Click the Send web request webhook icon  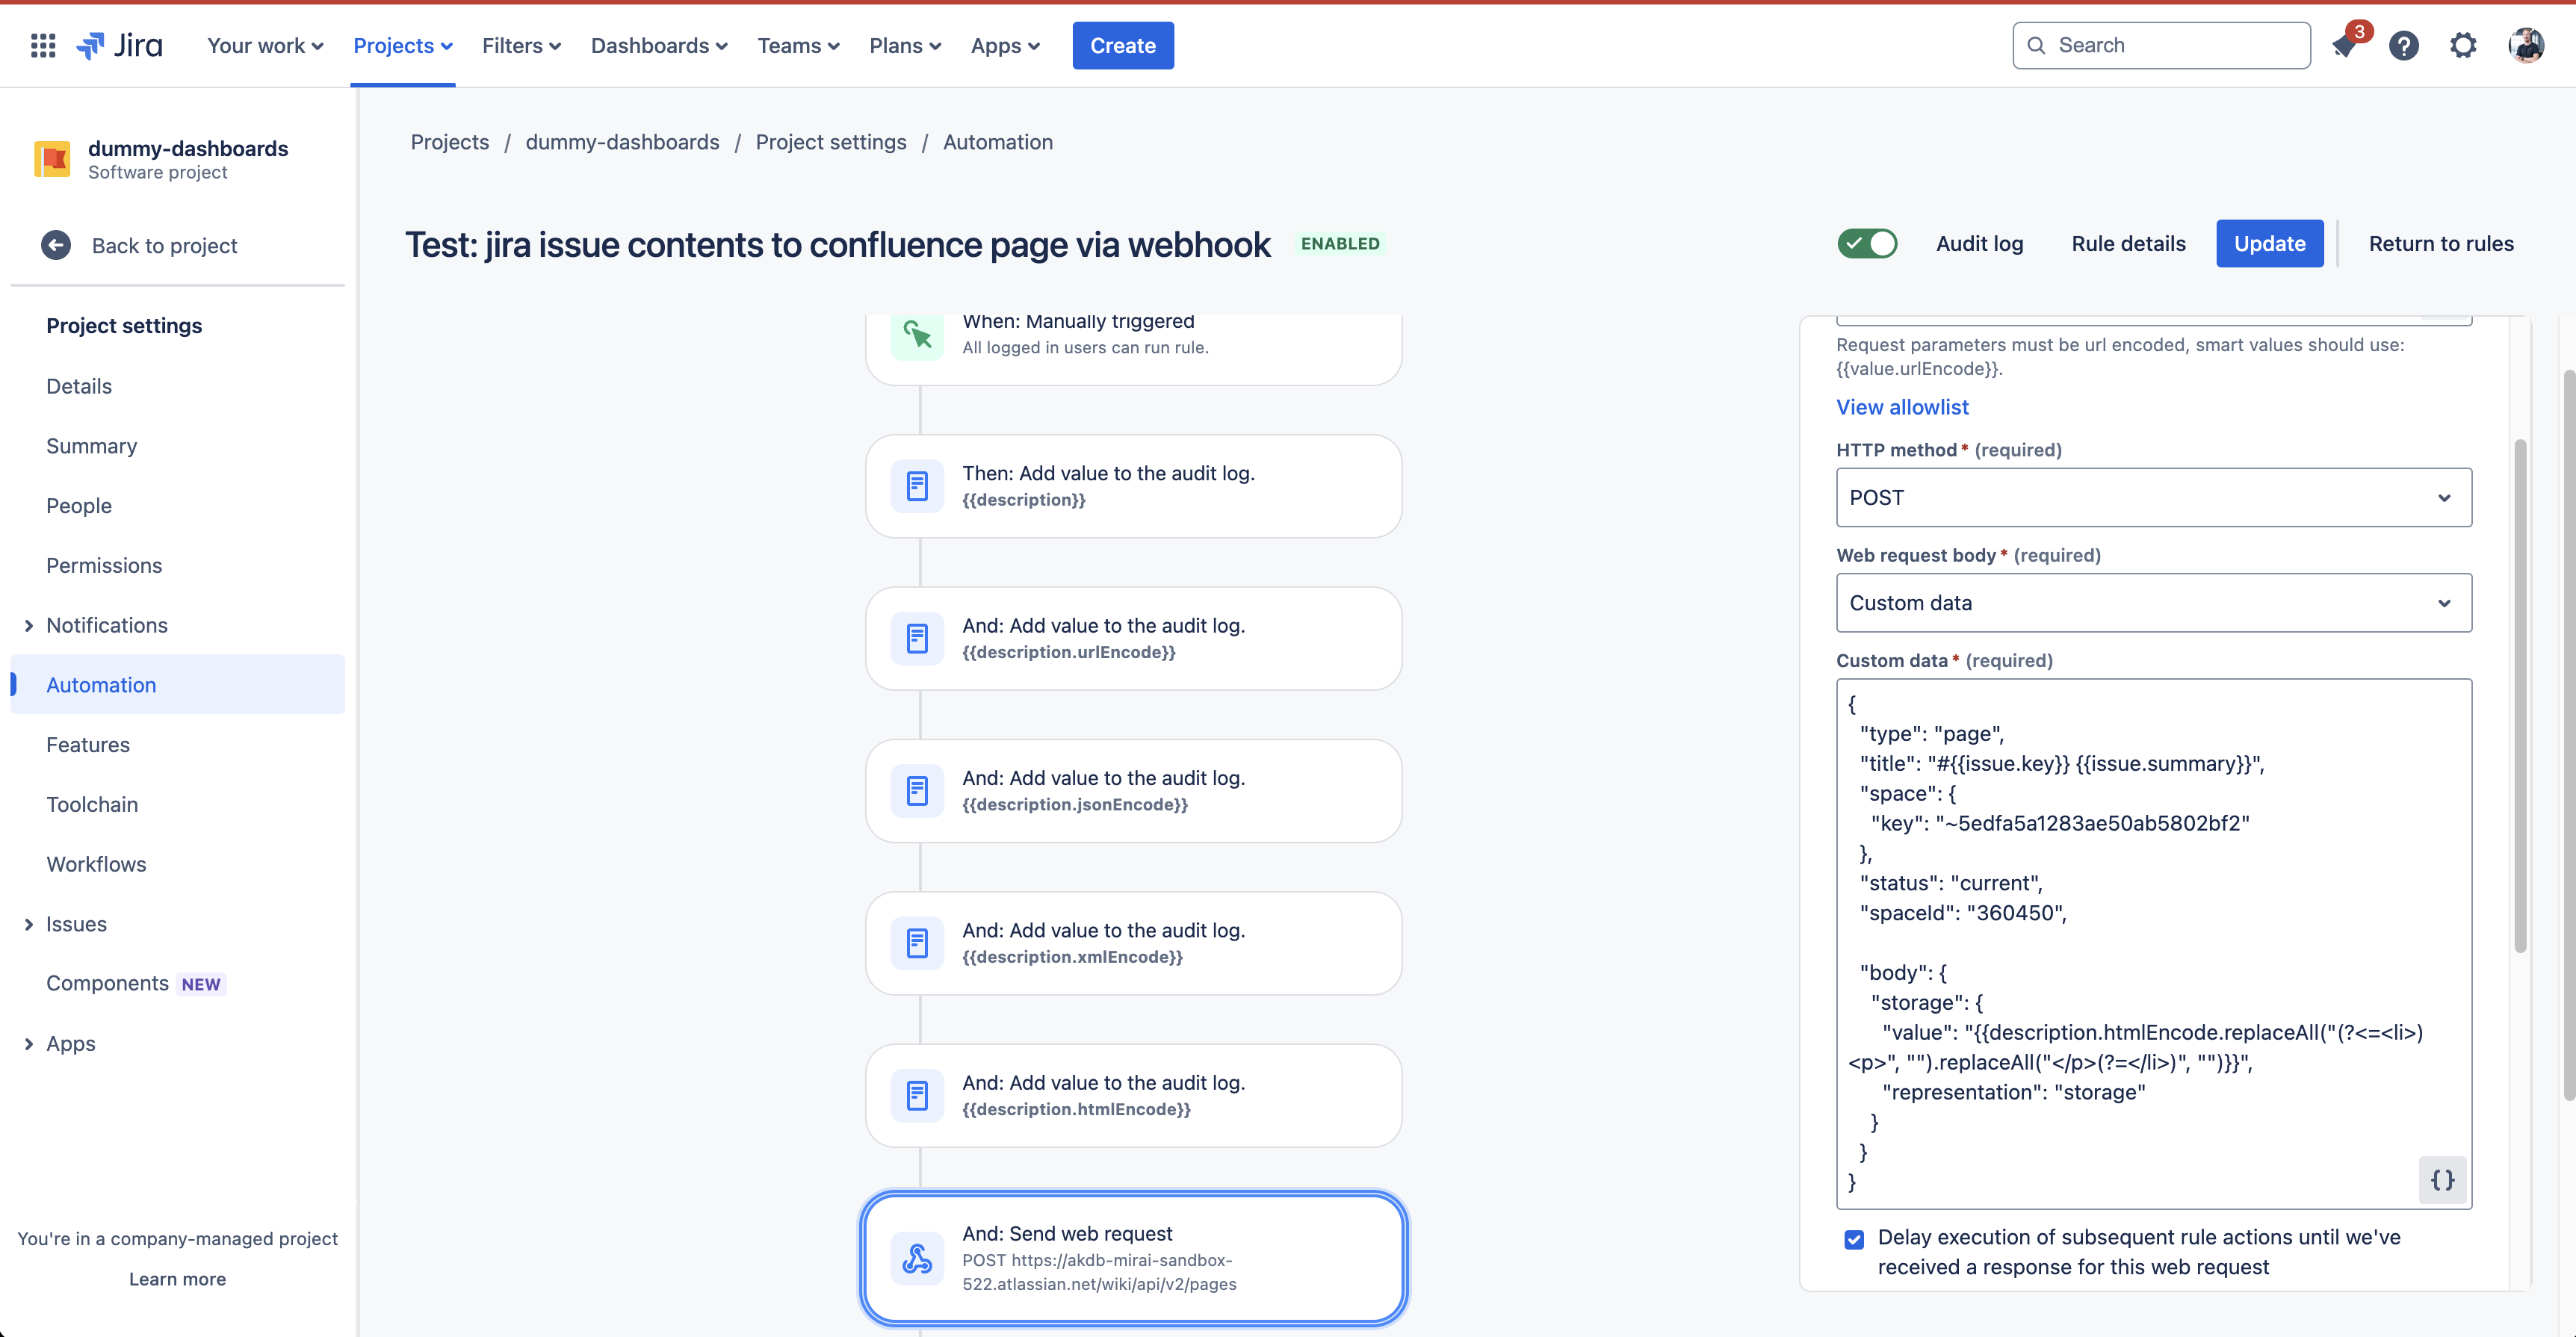(x=917, y=1258)
